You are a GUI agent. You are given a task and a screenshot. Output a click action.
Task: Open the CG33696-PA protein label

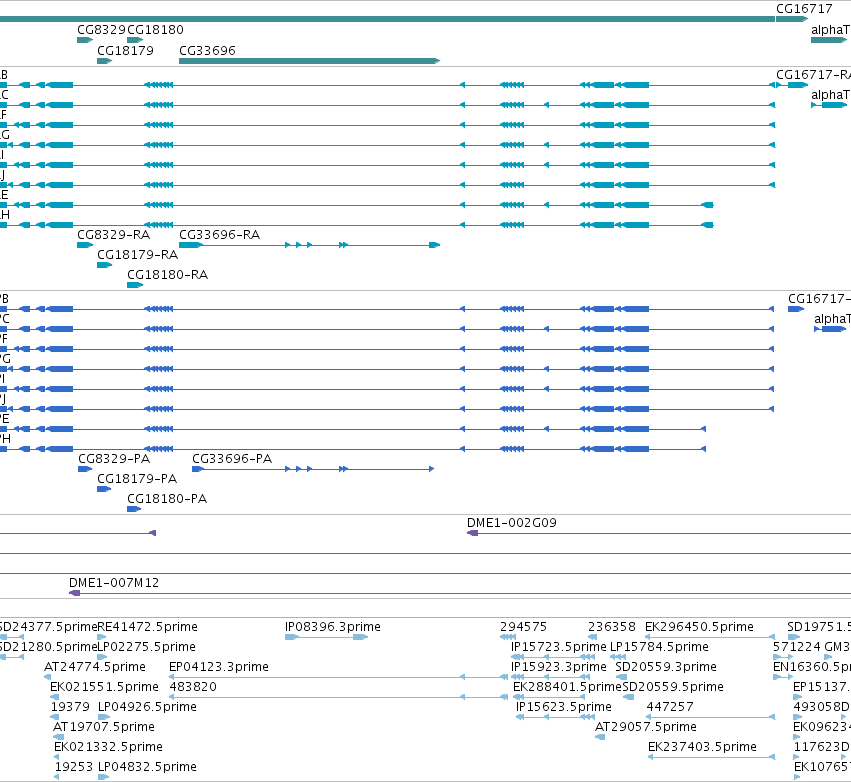coord(232,459)
